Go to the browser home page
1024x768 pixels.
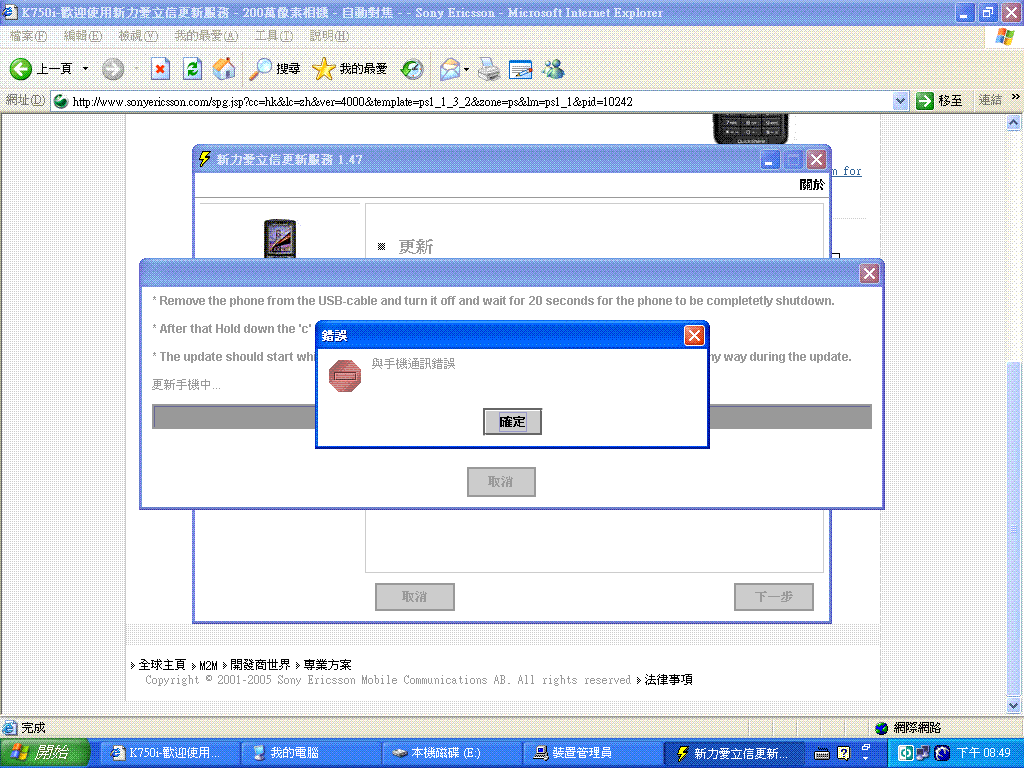pyautogui.click(x=224, y=69)
